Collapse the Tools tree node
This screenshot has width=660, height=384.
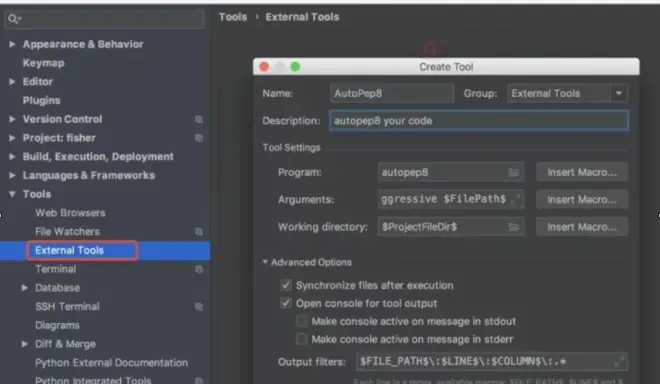[x=12, y=194]
